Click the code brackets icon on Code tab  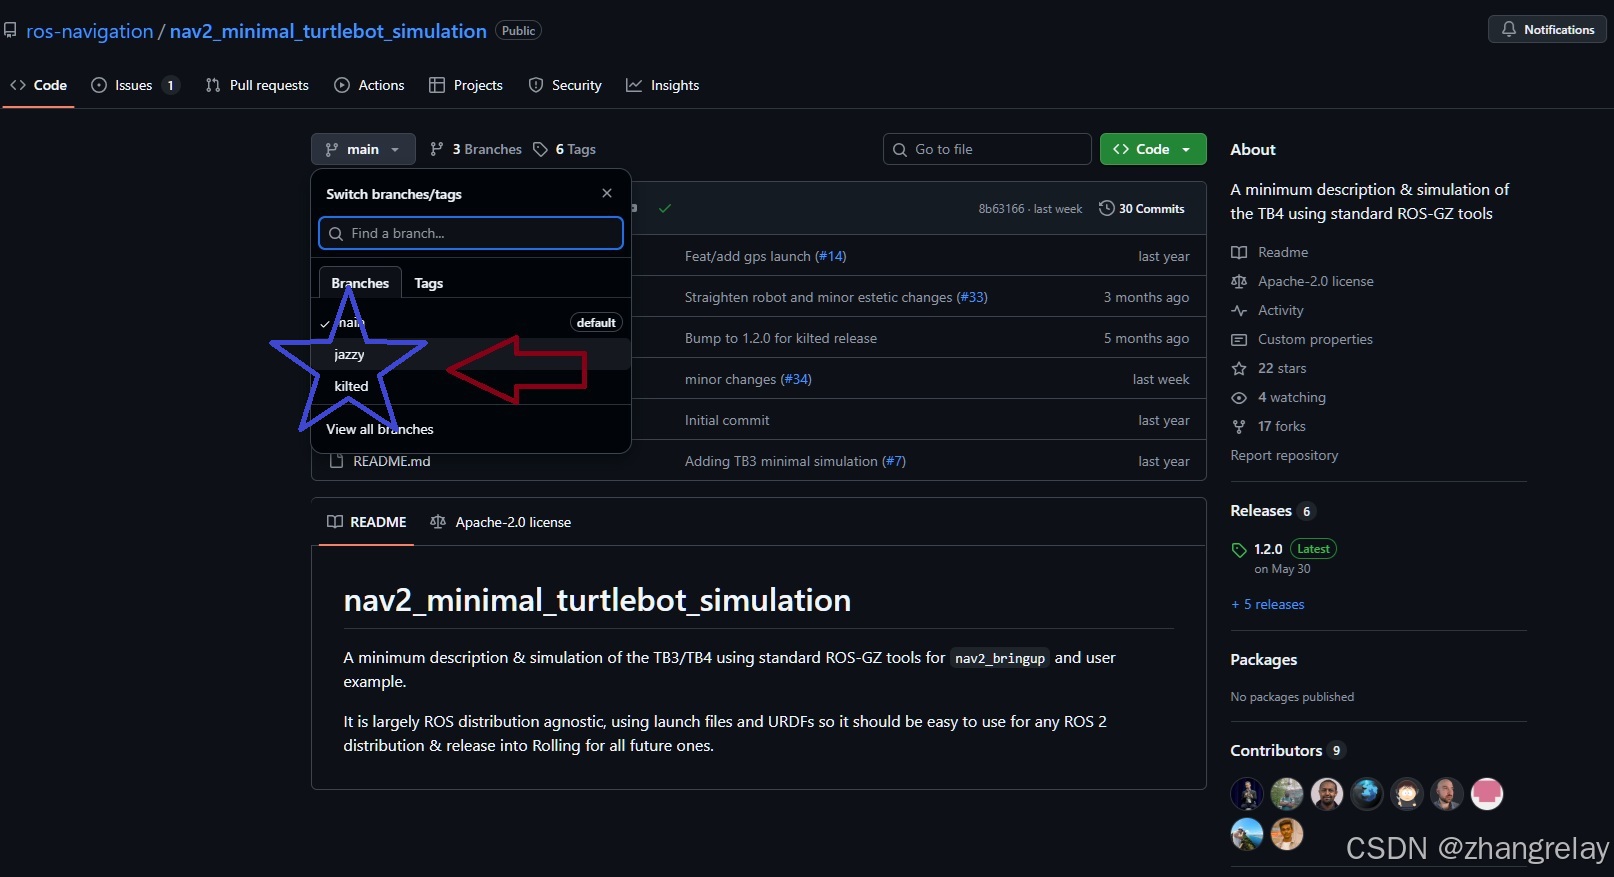coord(18,85)
